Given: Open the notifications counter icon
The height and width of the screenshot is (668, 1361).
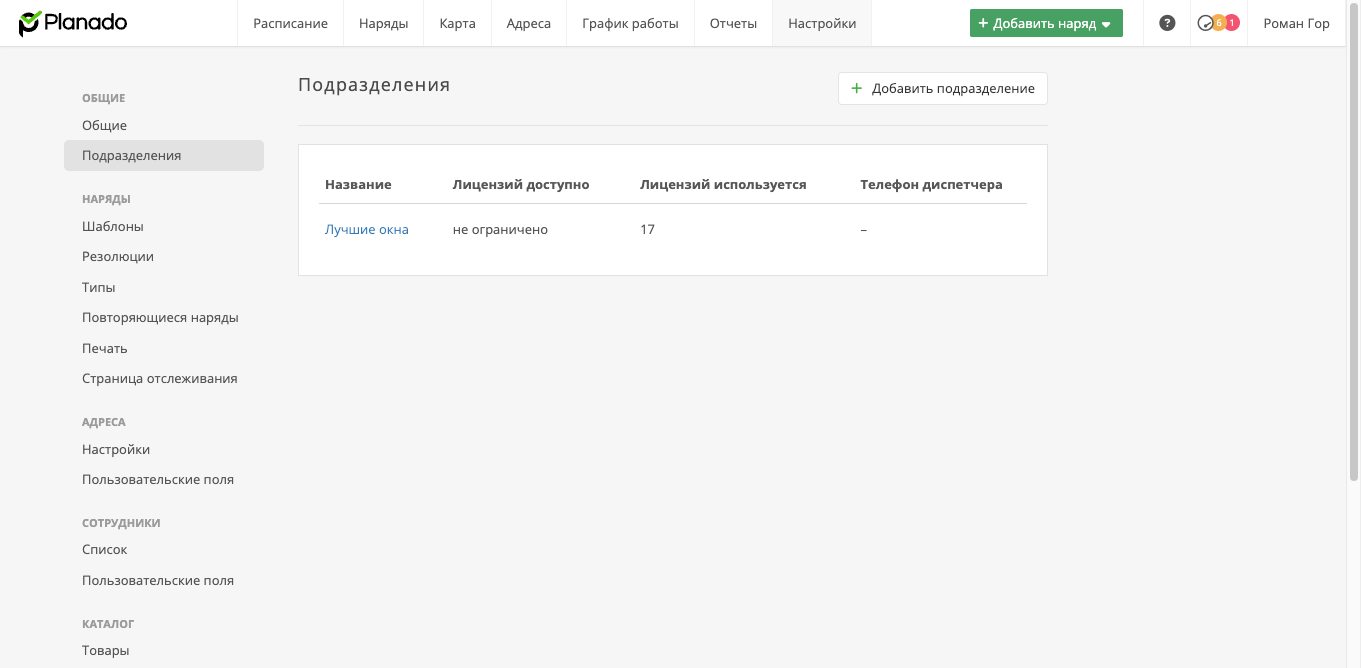Looking at the screenshot, I should (x=1218, y=23).
